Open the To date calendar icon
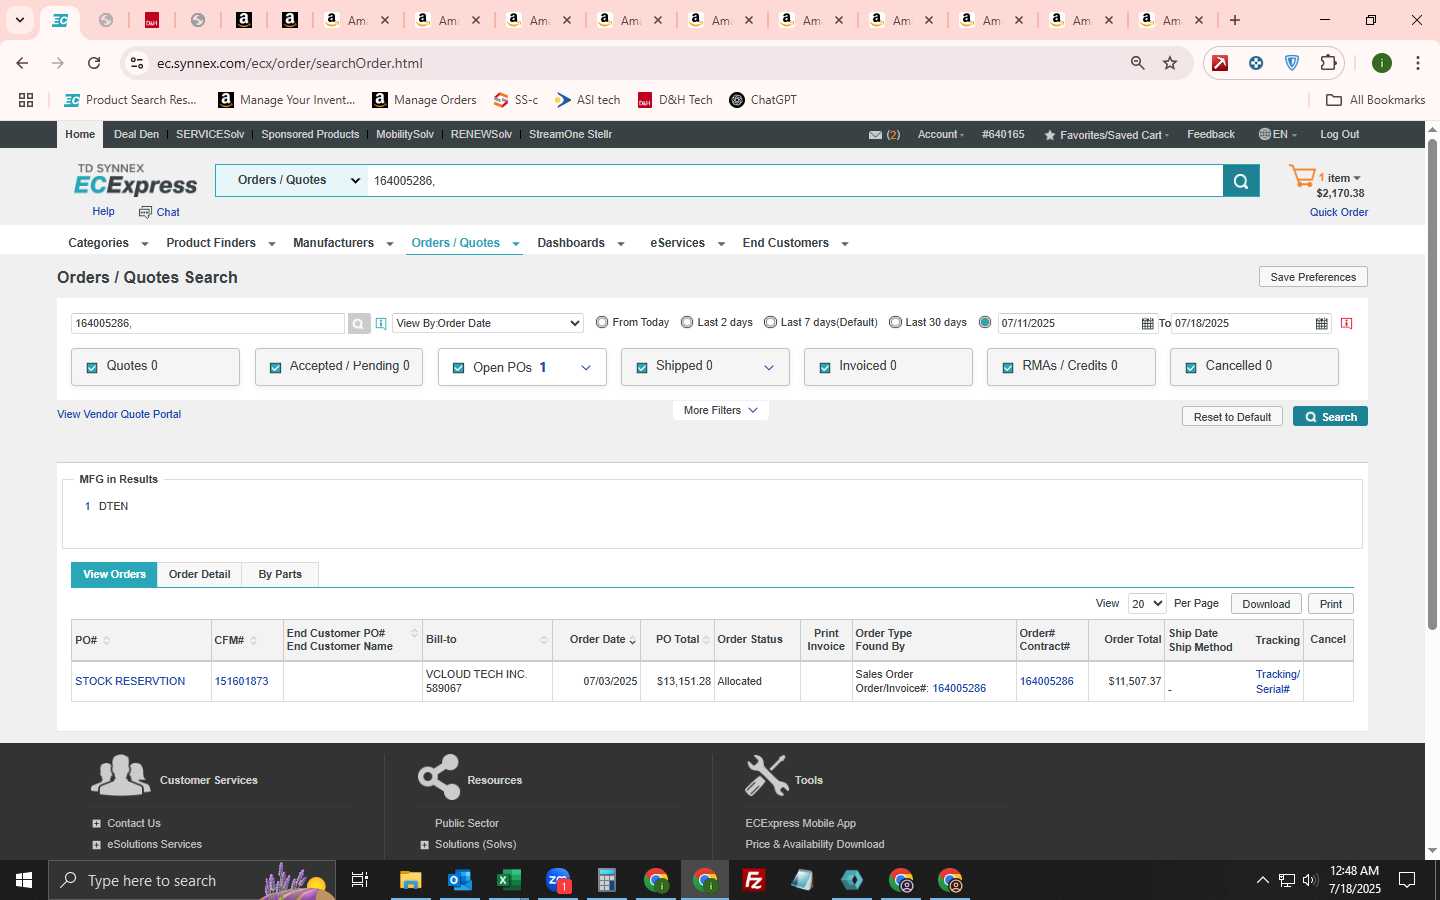 pyautogui.click(x=1322, y=323)
